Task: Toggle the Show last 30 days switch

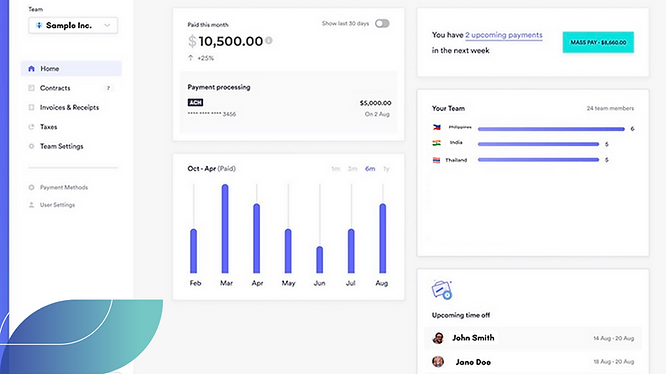Action: tap(382, 23)
